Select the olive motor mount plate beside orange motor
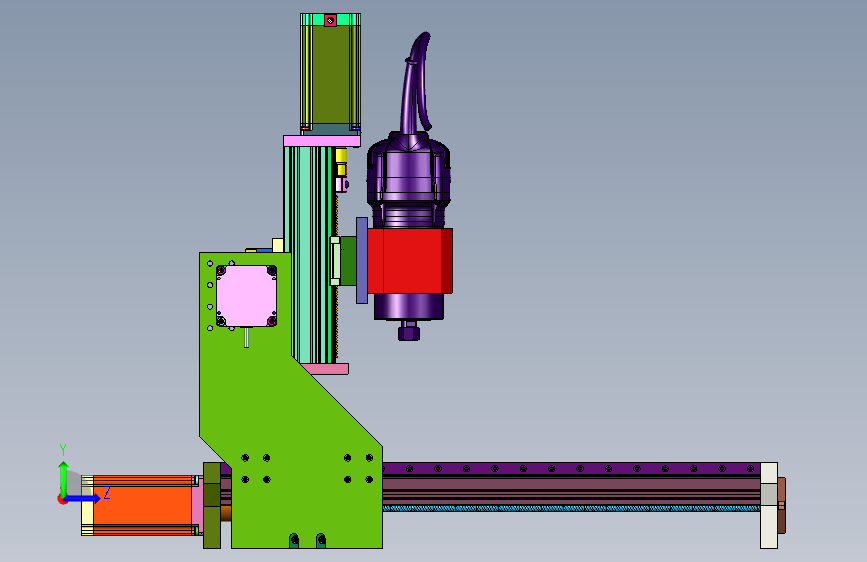The height and width of the screenshot is (562, 867). [x=212, y=506]
